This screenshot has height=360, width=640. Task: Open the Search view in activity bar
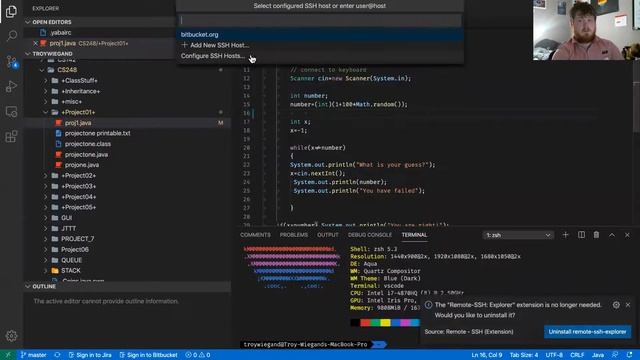pos(11,36)
